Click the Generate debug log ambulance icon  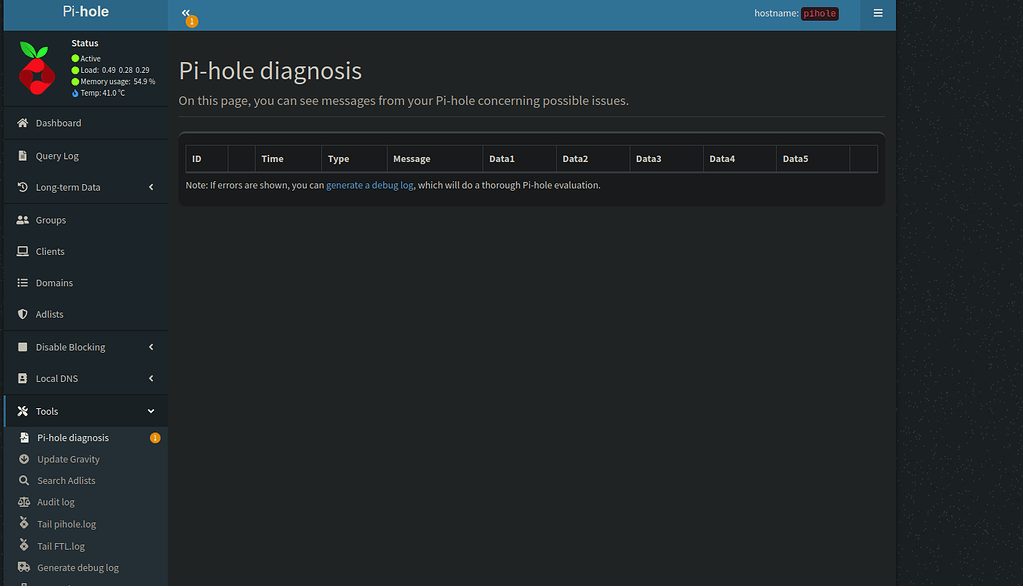click(x=24, y=567)
